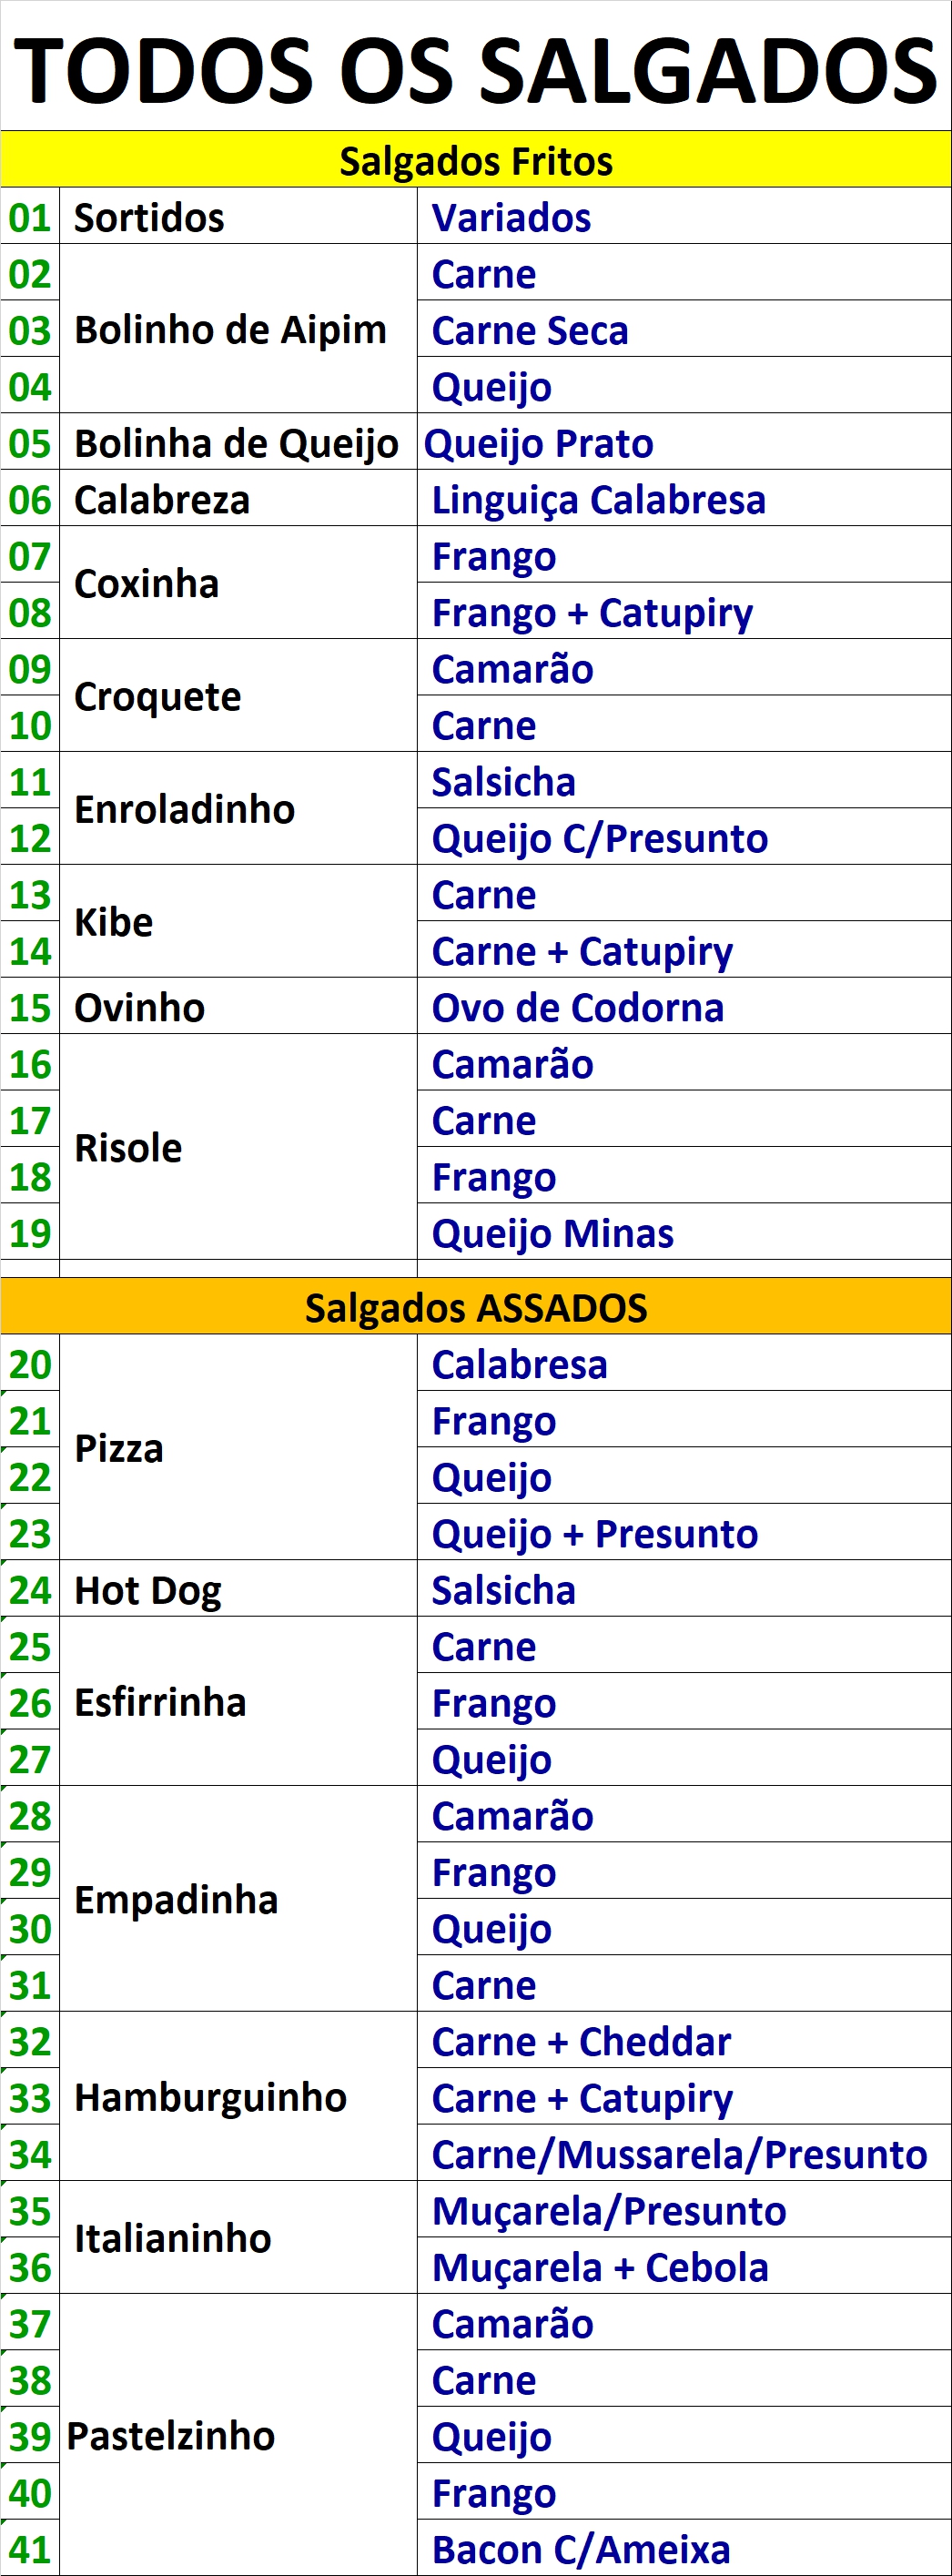Select the Bolinho de Aipim cell
The width and height of the screenshot is (952, 2576).
238,329
